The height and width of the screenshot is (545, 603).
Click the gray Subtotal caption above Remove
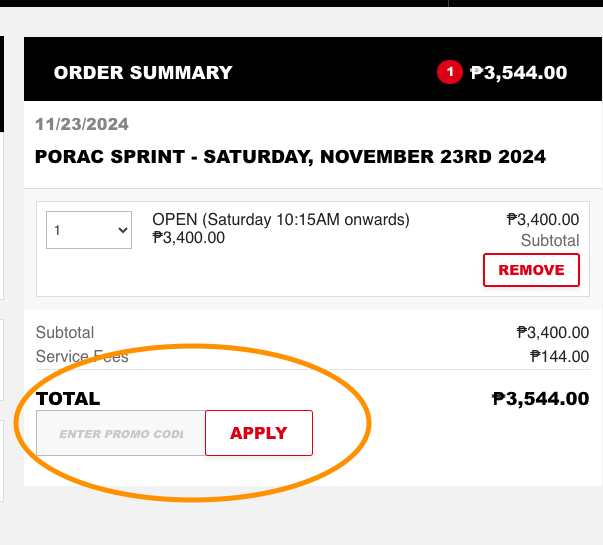[550, 241]
